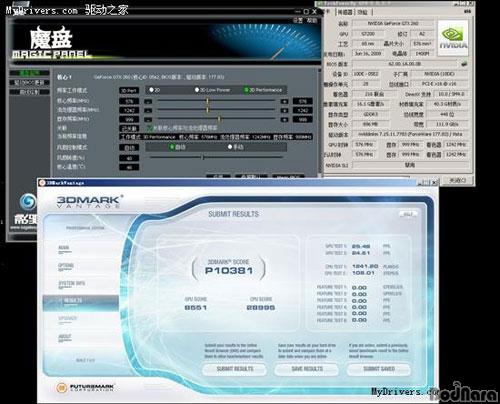Open the ABOUT section in 3DMark Vantage
Image resolution: width=500 pixels, height=404 pixels.
click(65, 337)
